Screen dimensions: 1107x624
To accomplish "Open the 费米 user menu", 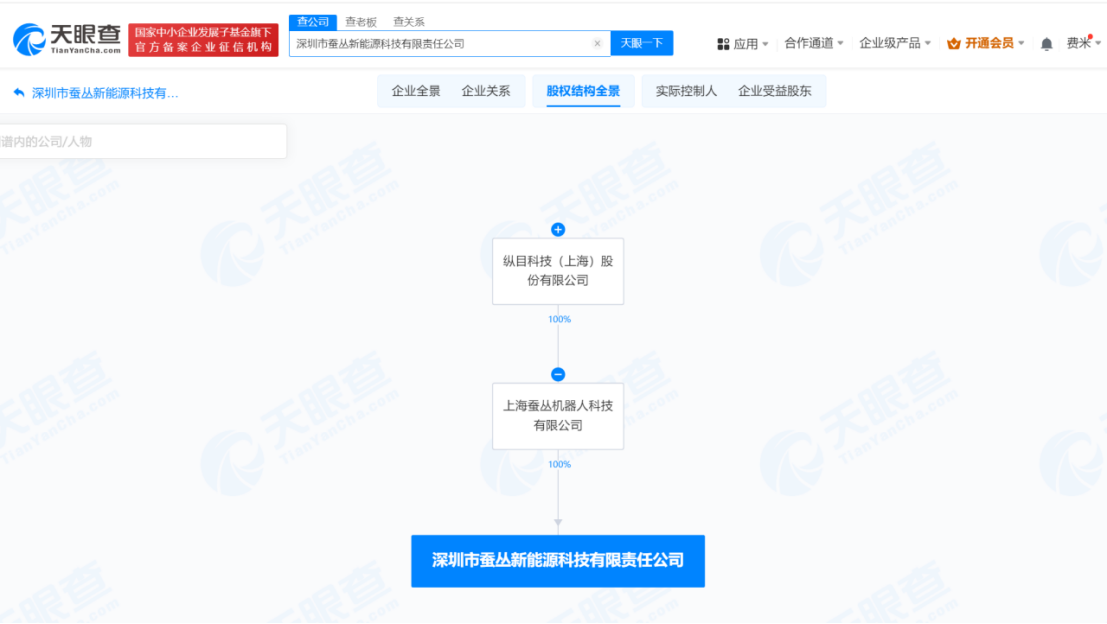I will point(1083,43).
